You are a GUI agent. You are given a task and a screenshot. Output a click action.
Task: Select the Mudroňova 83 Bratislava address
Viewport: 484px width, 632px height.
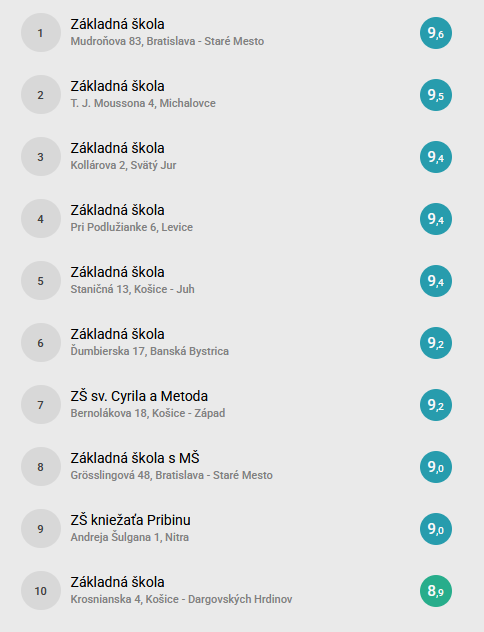click(167, 42)
